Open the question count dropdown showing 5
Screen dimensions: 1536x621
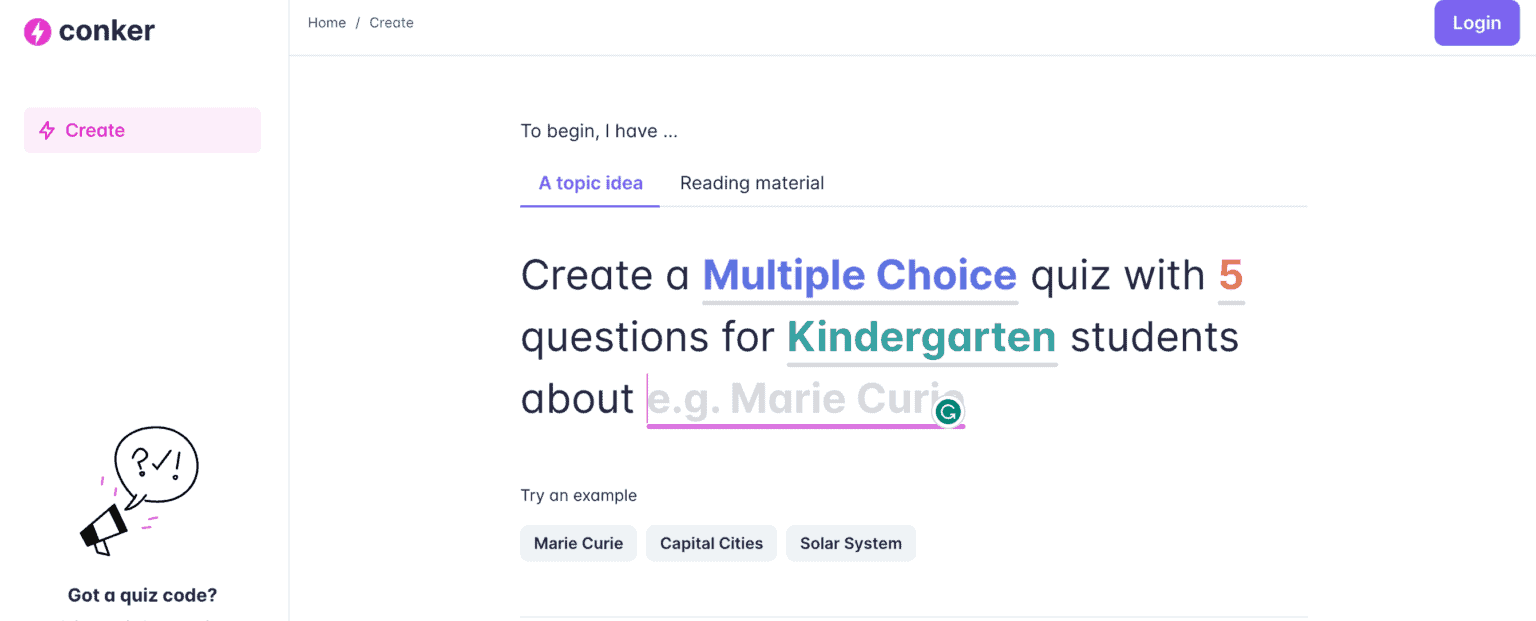(1231, 275)
